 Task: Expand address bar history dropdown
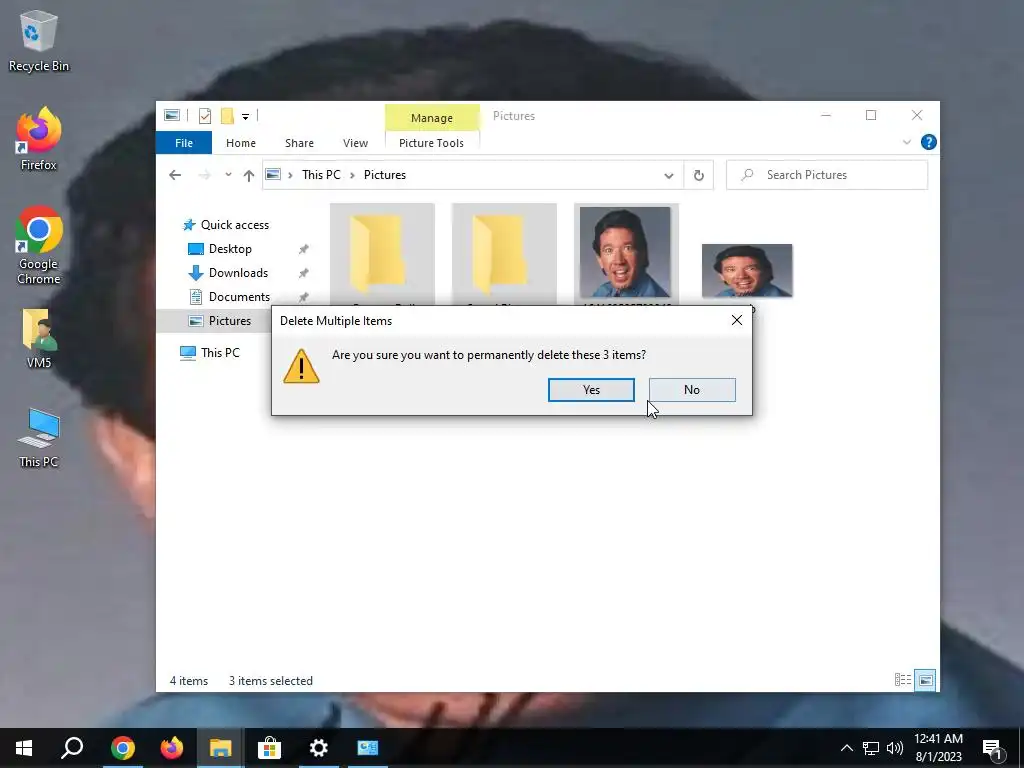[669, 175]
